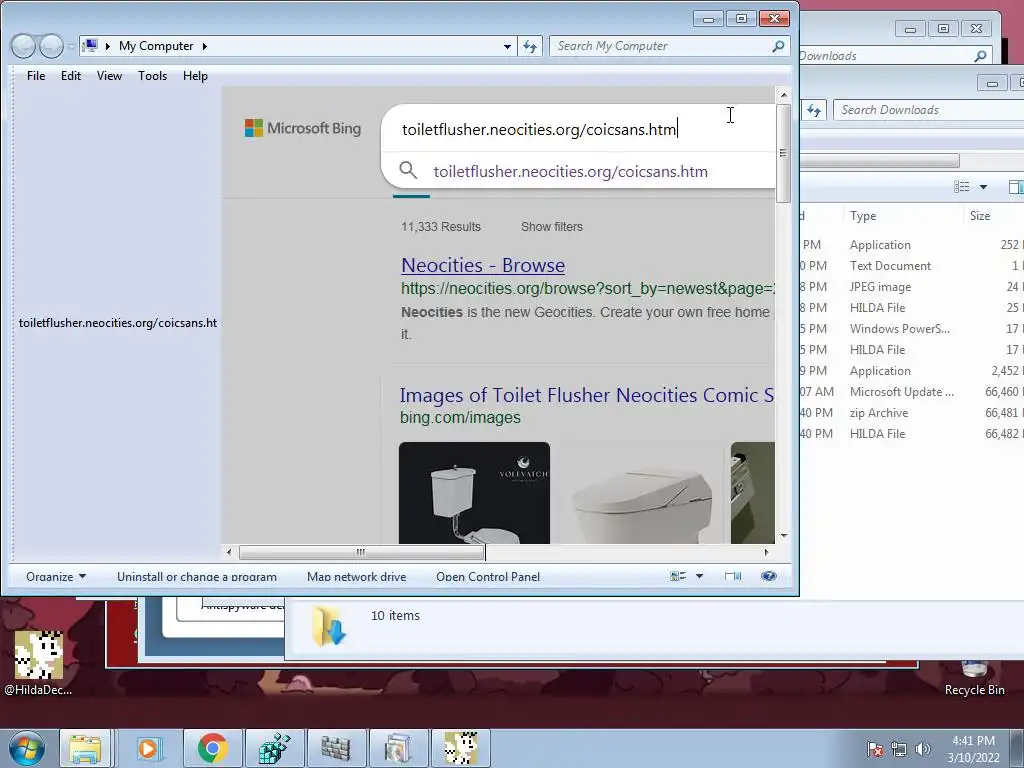Open the Hilda pixel-art taskbar application
This screenshot has width=1024, height=768.
coord(460,748)
